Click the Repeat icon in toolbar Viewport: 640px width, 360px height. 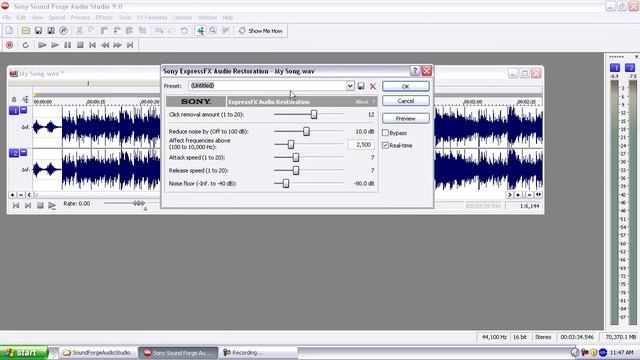pos(184,31)
